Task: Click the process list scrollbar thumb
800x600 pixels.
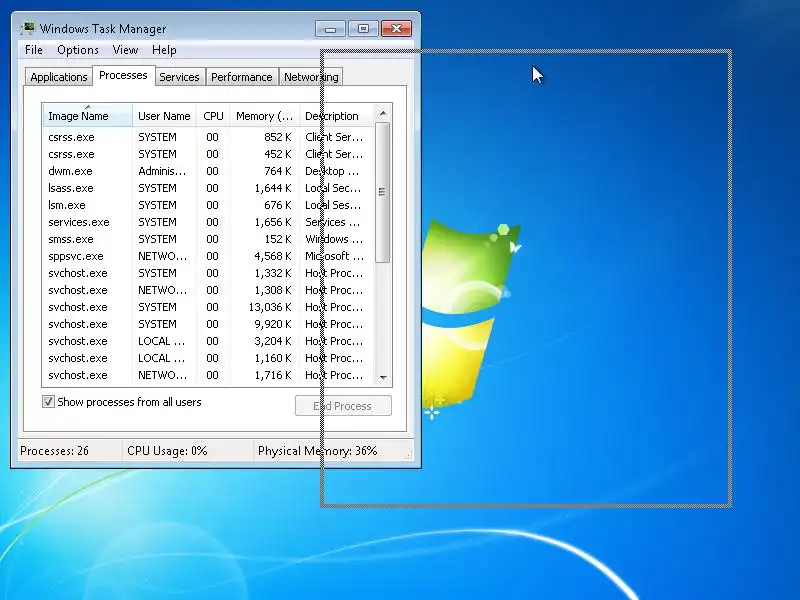Action: tap(383, 192)
